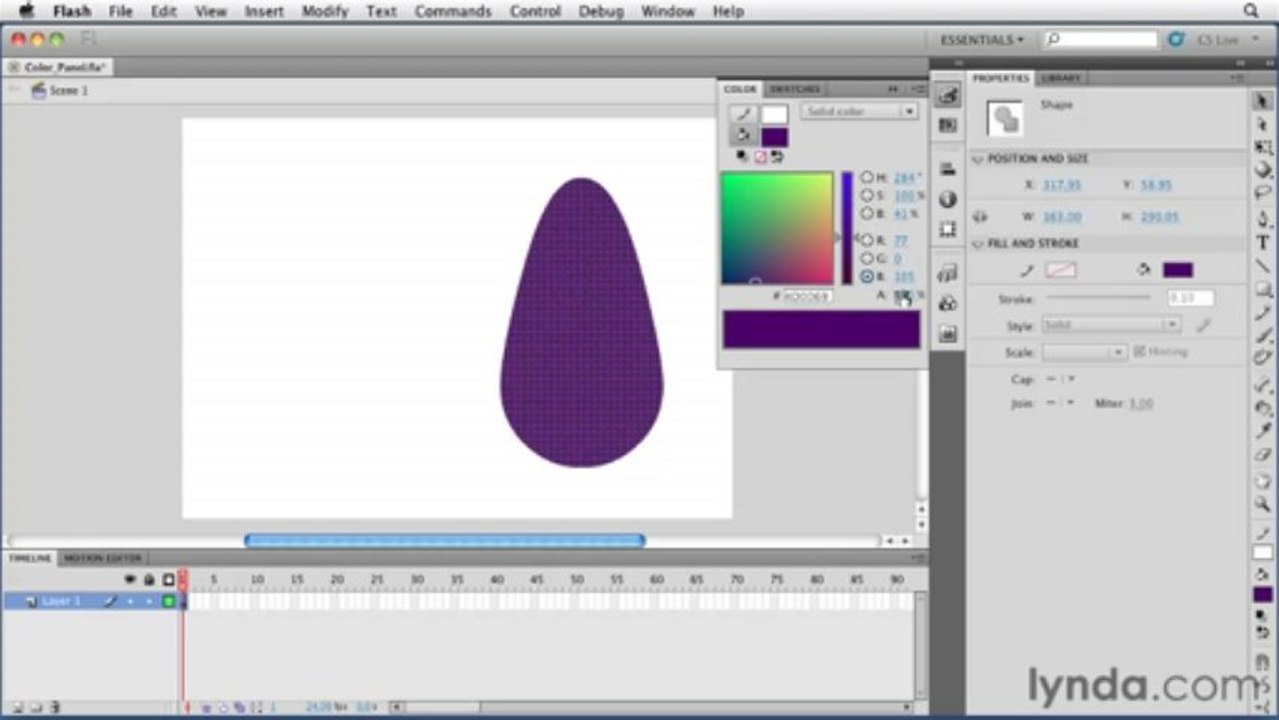This screenshot has height=720, width=1279.
Task: Toggle the Hinting checkbox
Action: 1139,352
